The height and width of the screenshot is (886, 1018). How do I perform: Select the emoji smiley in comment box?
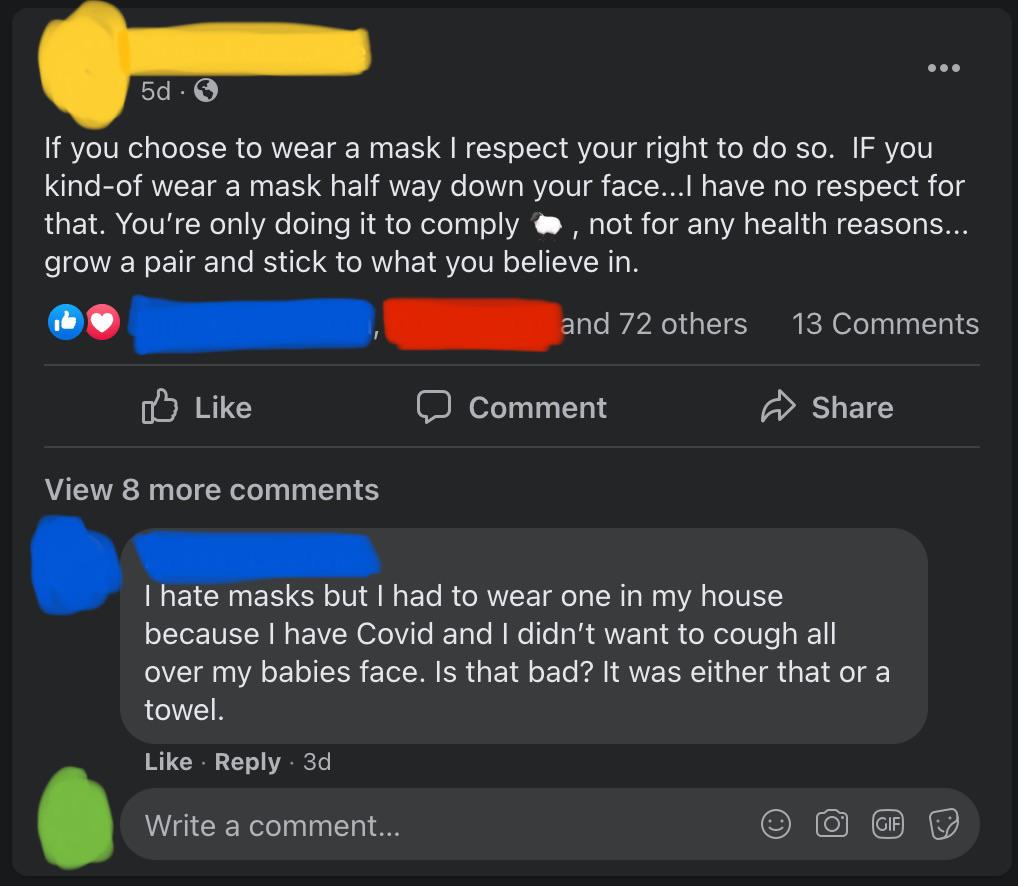click(x=775, y=825)
